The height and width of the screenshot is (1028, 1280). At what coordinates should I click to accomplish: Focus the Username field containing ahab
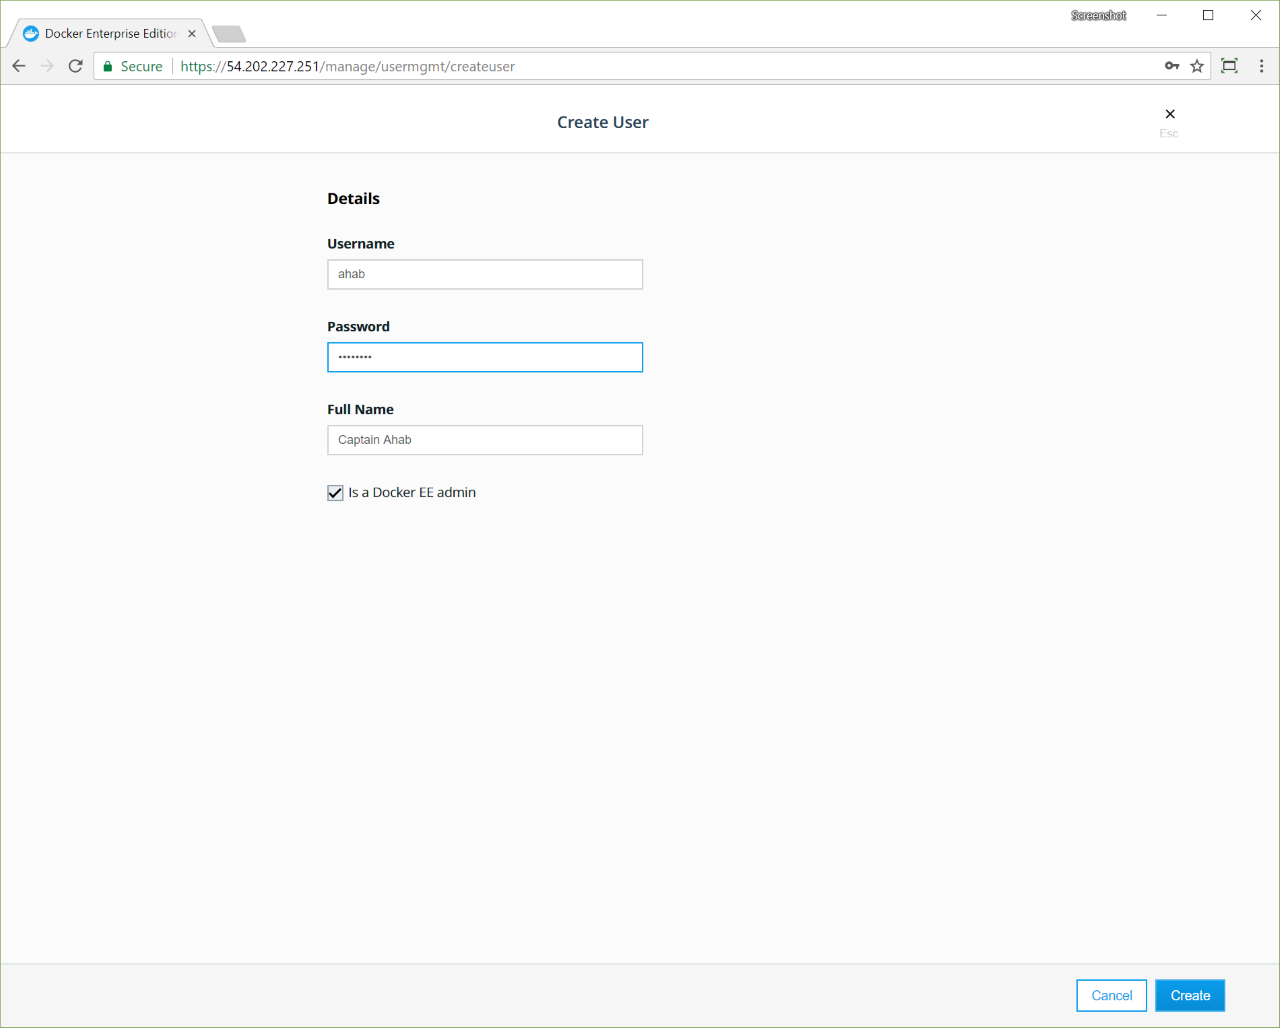pyautogui.click(x=485, y=275)
